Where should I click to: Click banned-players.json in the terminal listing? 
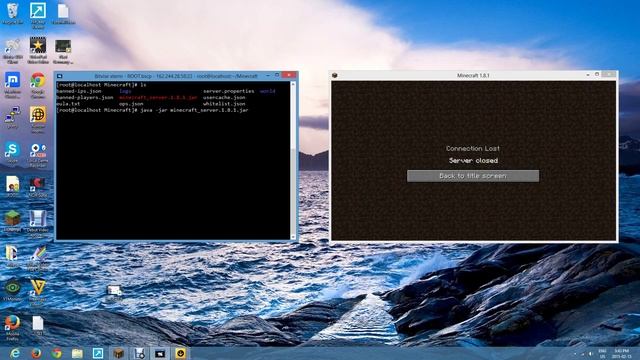click(x=85, y=98)
